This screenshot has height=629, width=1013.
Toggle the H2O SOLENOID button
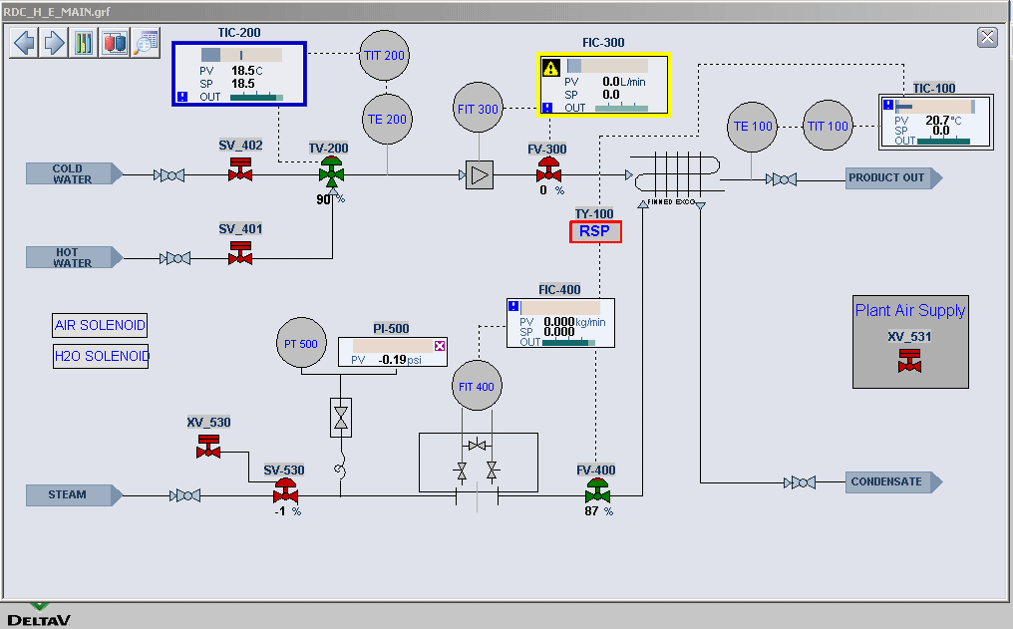tap(101, 356)
